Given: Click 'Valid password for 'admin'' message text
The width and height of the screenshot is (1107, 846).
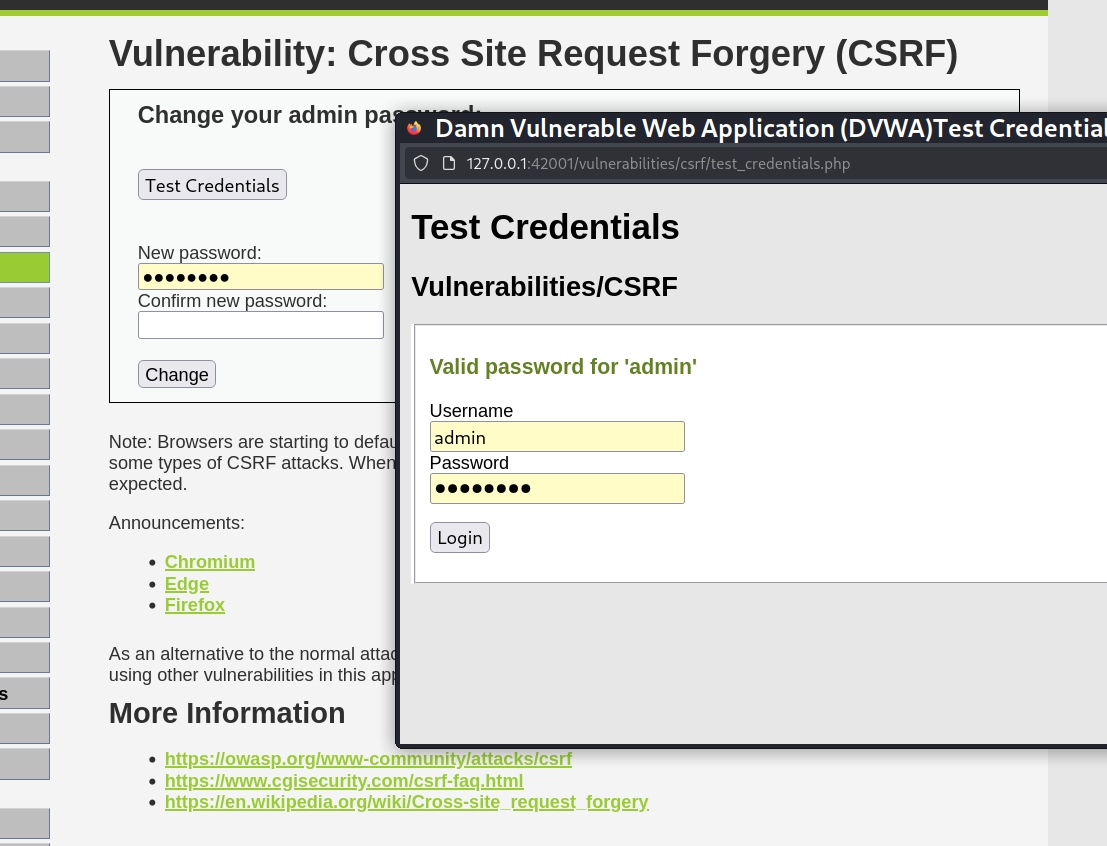Looking at the screenshot, I should click(x=563, y=367).
